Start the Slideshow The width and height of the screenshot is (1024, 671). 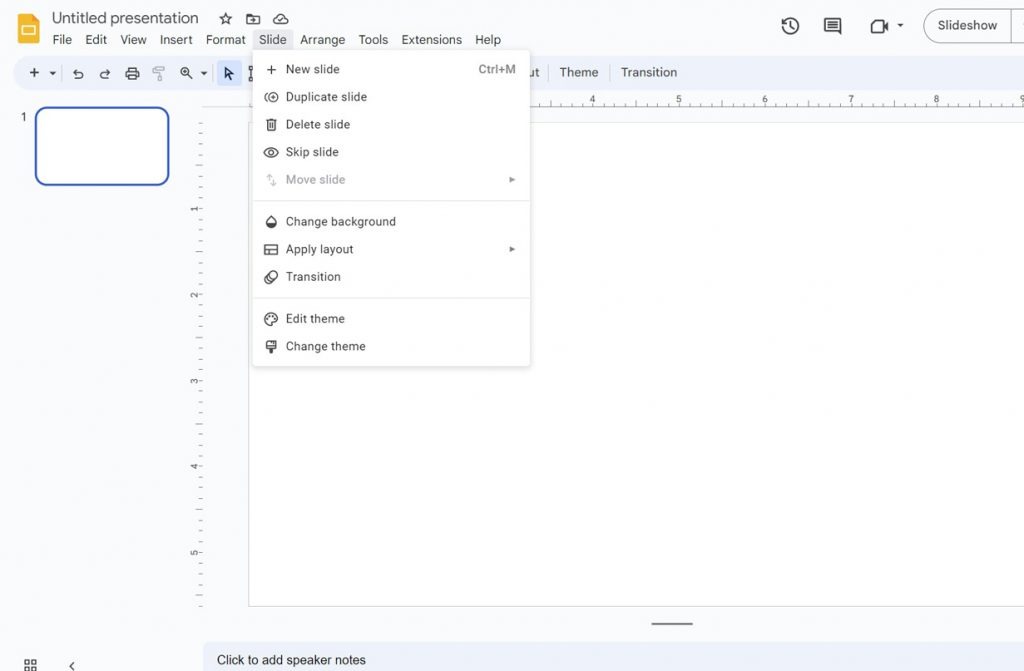[x=966, y=26]
